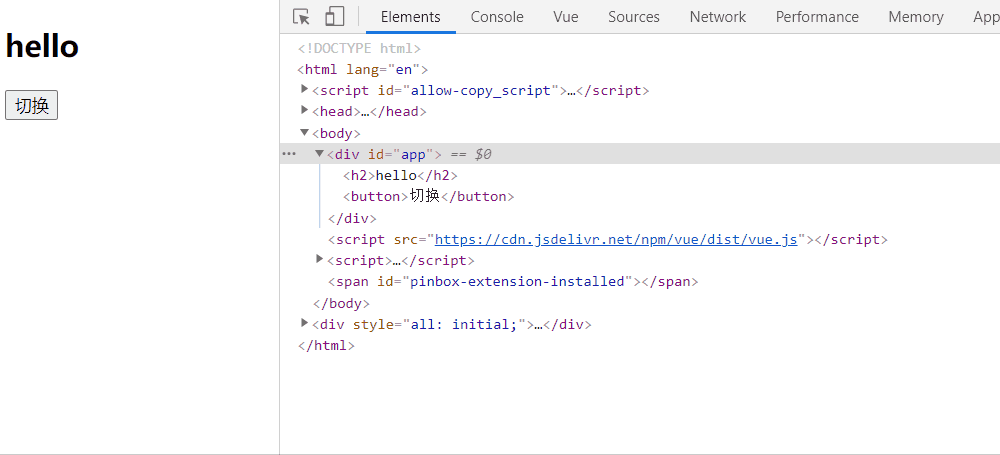Open the Memory tab
Viewport: 1000px width, 455px height.
[x=916, y=17]
